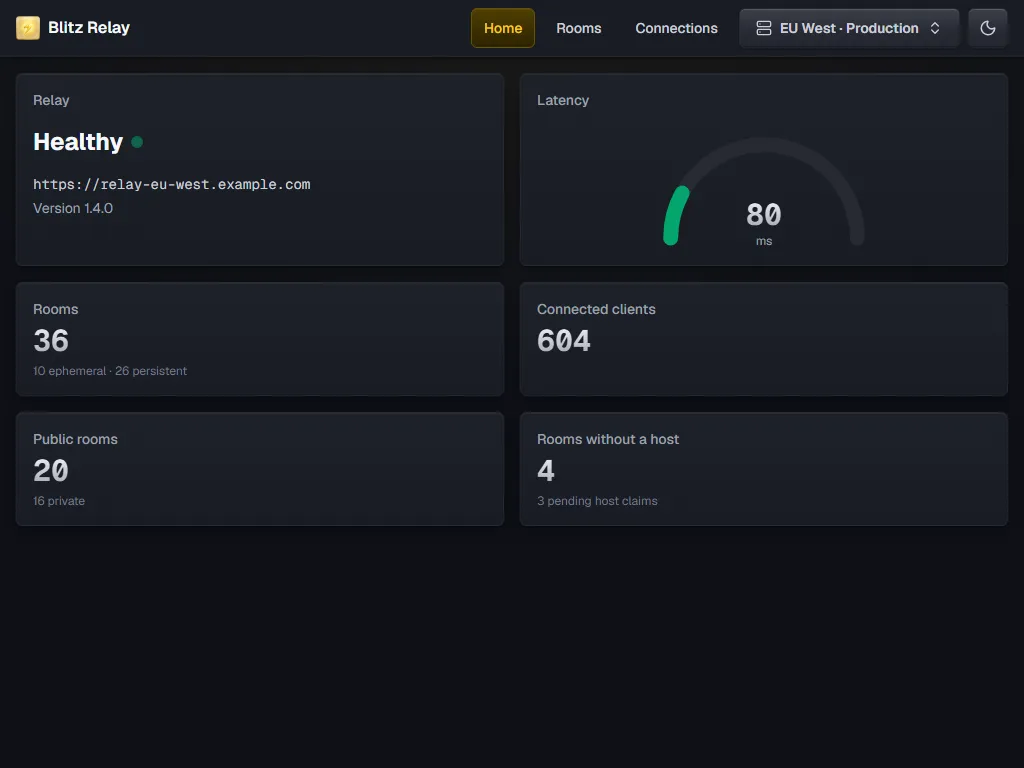Click the 10 ephemeral · 26 persistent text
The image size is (1024, 768).
point(110,371)
